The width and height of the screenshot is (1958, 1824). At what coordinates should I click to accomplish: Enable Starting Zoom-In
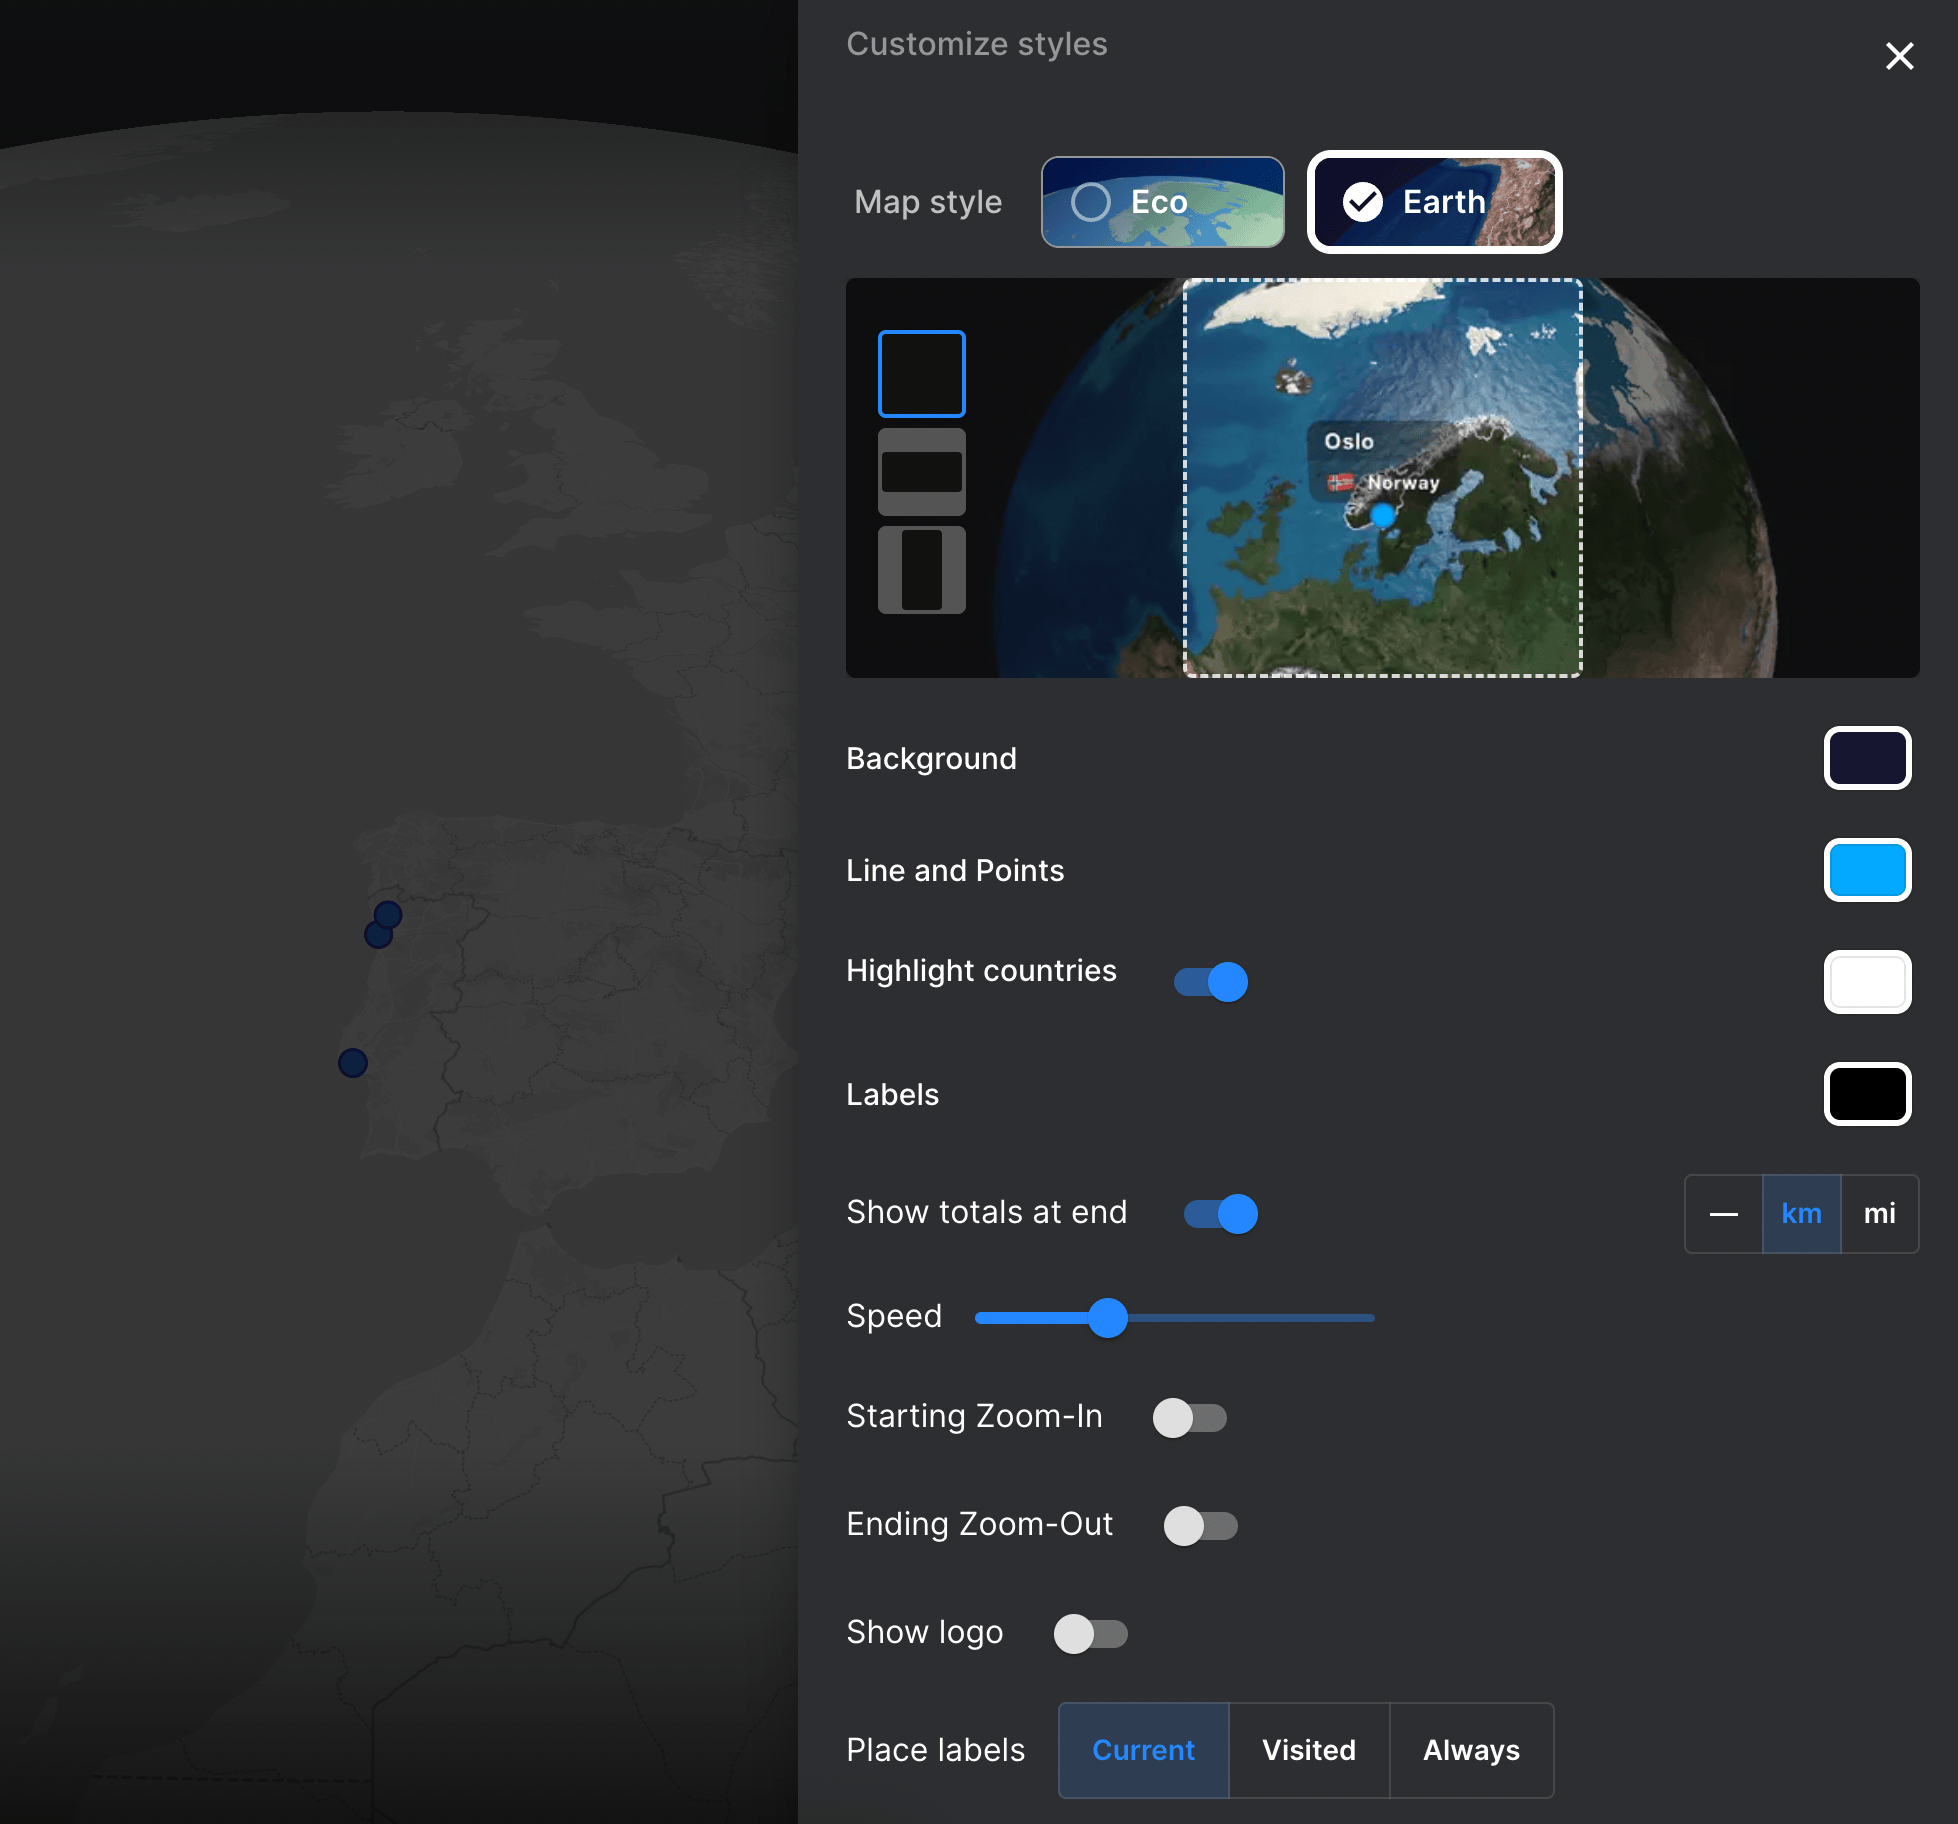tap(1190, 1417)
